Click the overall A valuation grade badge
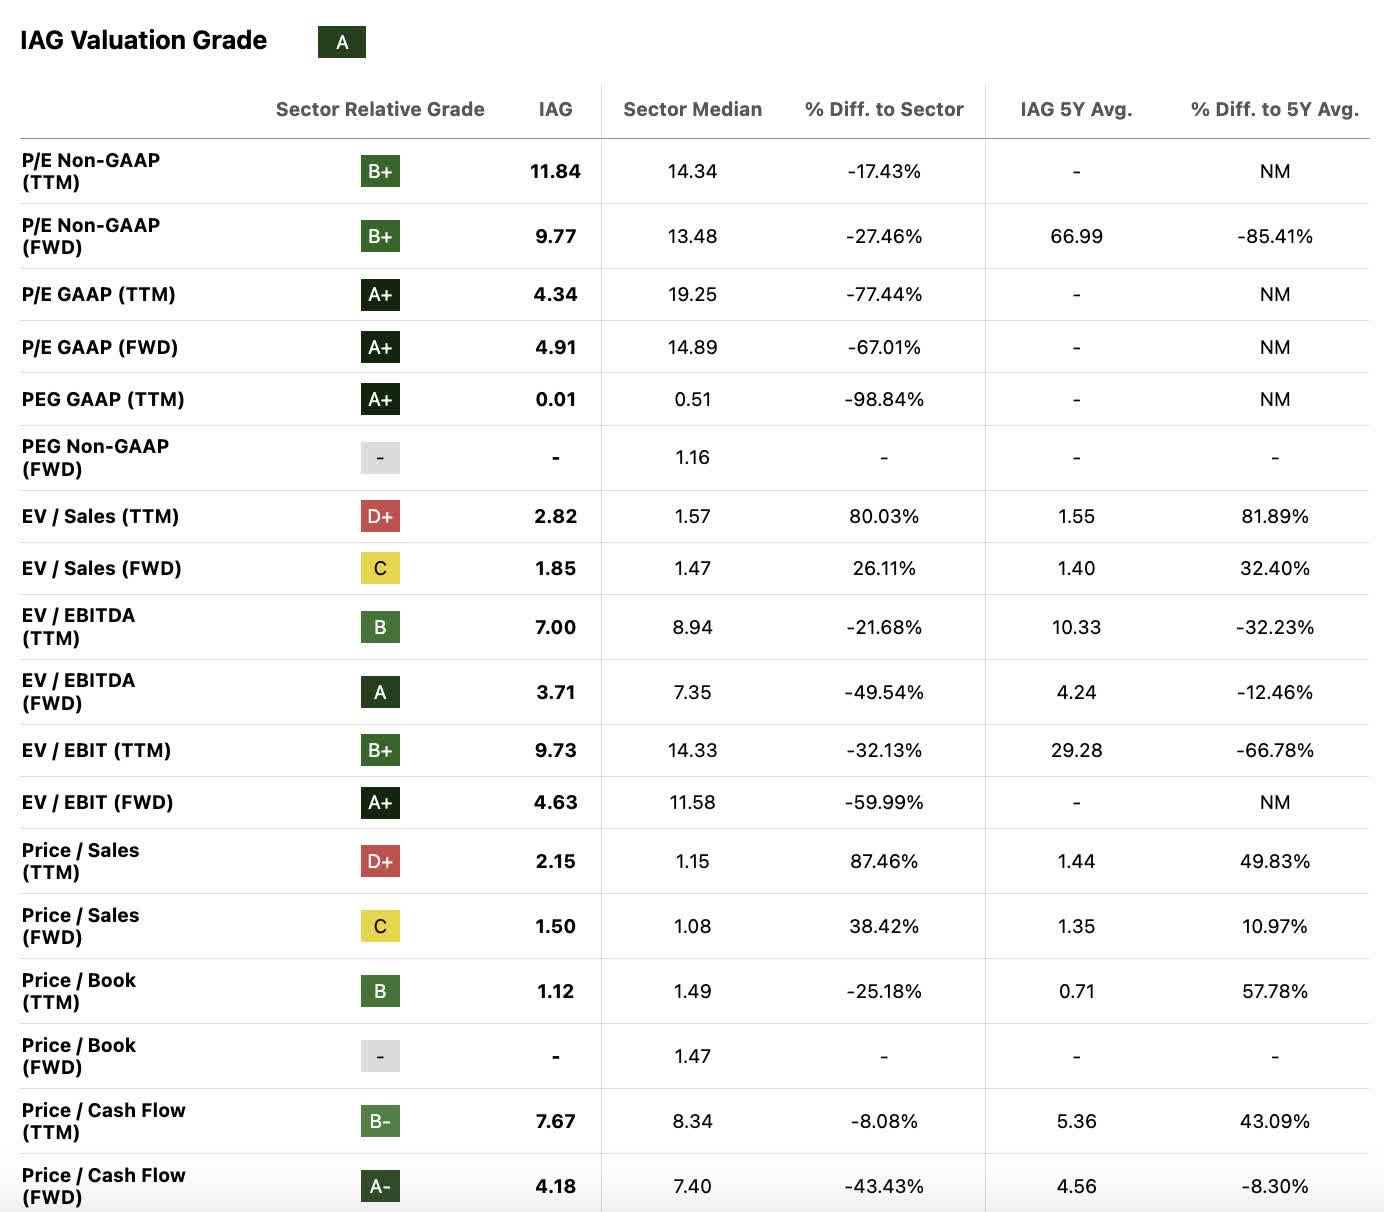The width and height of the screenshot is (1384, 1212). [342, 42]
